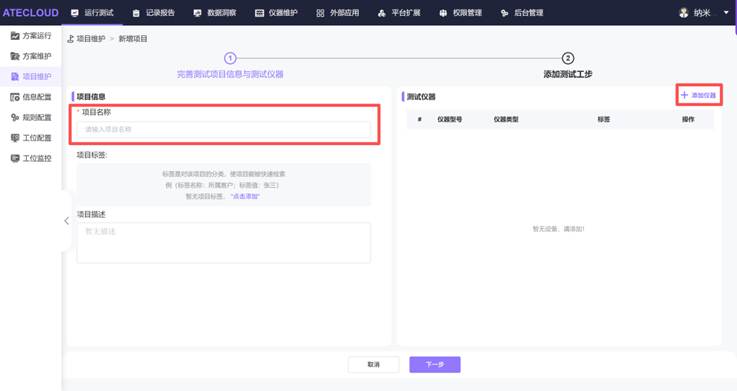Click the 添加仪器 button
Screen dimensions: 737x391
[698, 95]
